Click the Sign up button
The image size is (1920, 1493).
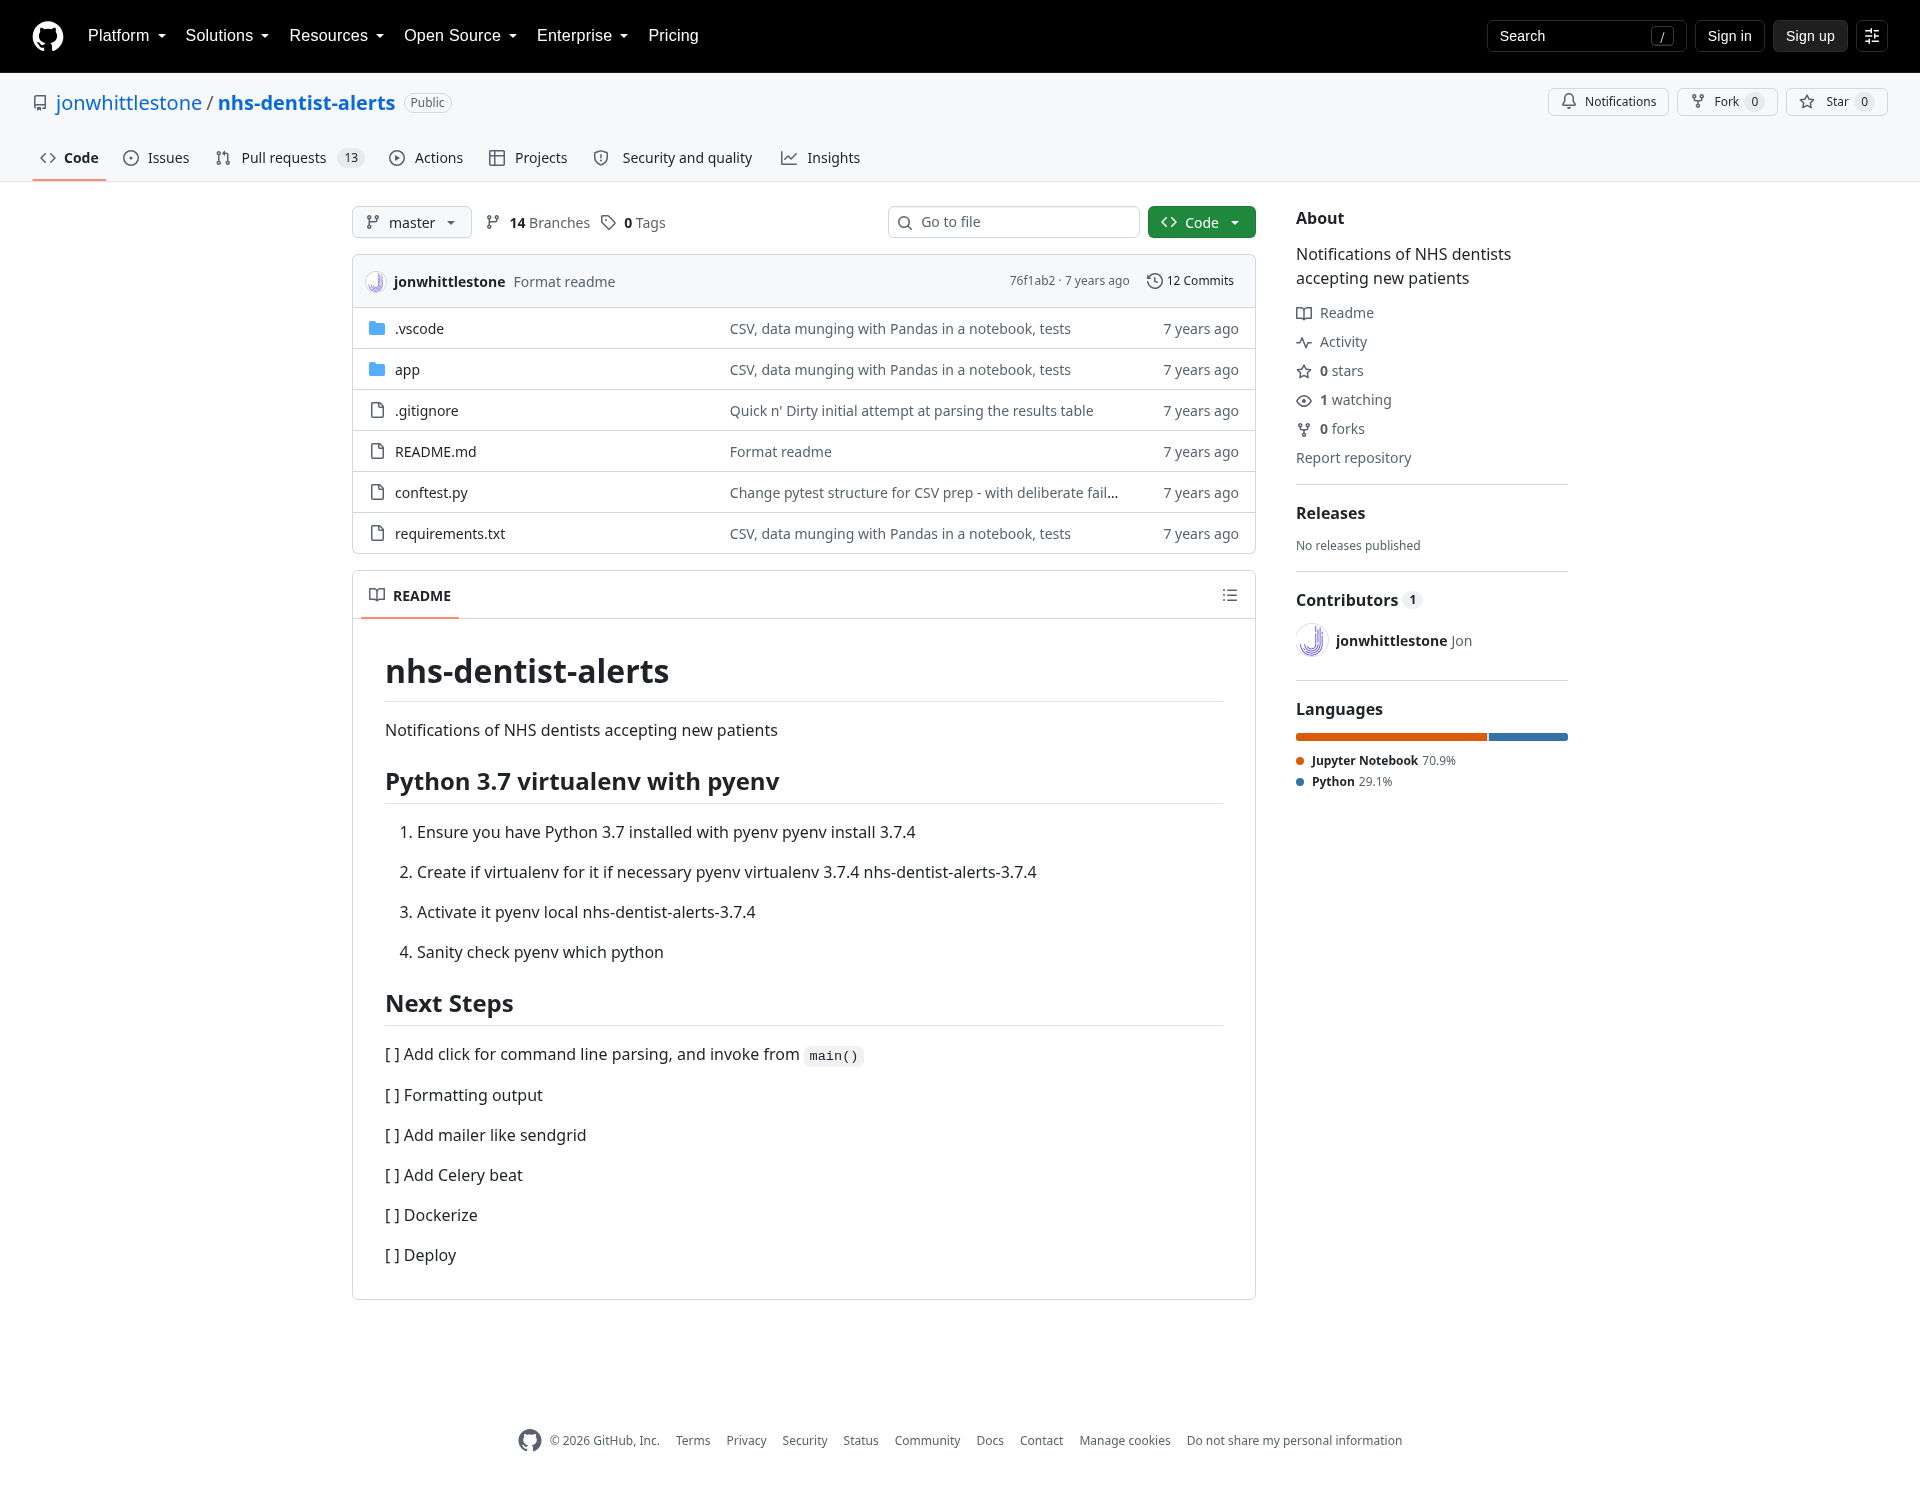(x=1810, y=36)
